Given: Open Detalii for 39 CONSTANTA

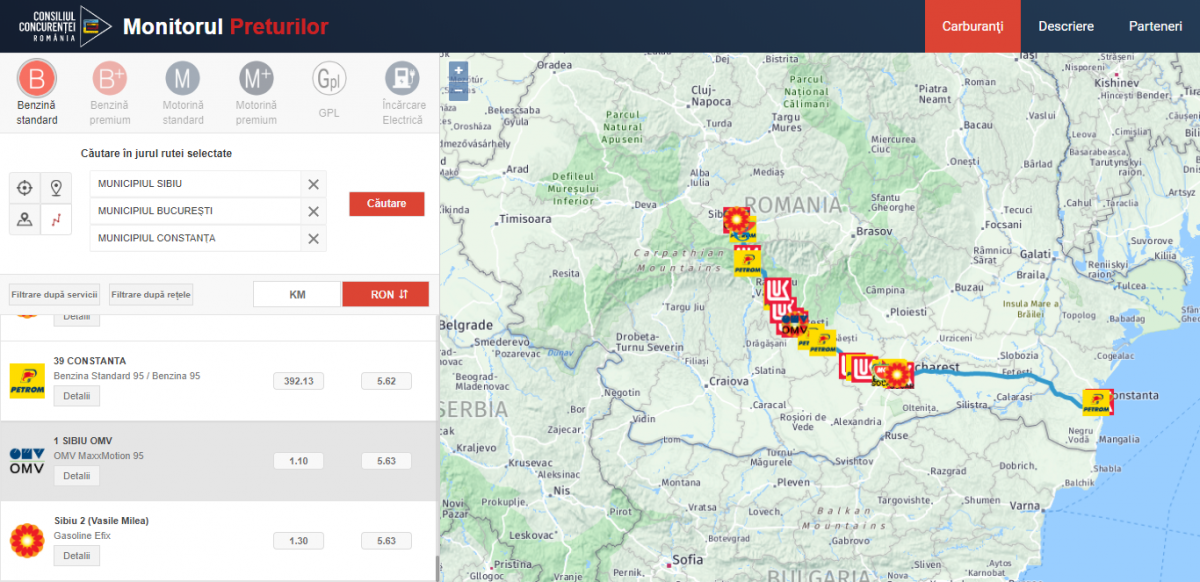Looking at the screenshot, I should tap(77, 396).
